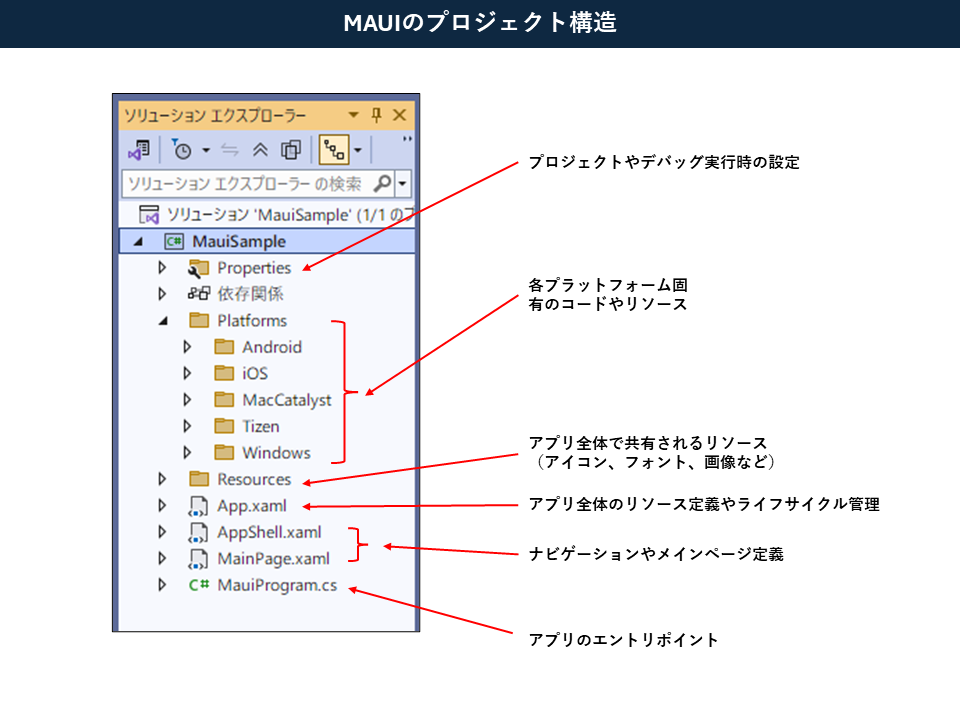Screen dimensions: 960x720
Task: Click the show all files icon
Action: (291, 150)
